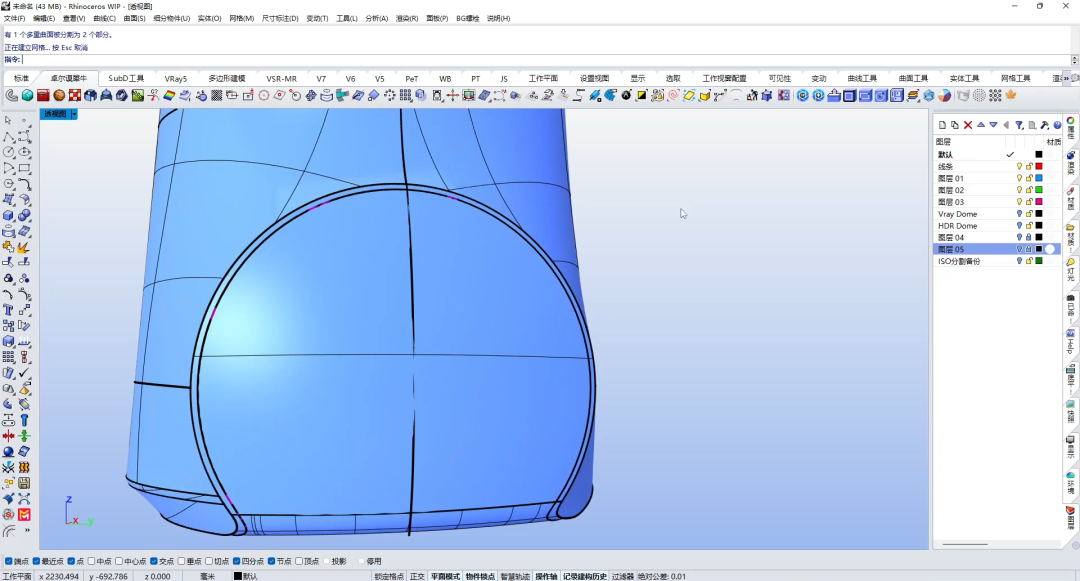Click the red circle icon in top toolbar

point(264,96)
